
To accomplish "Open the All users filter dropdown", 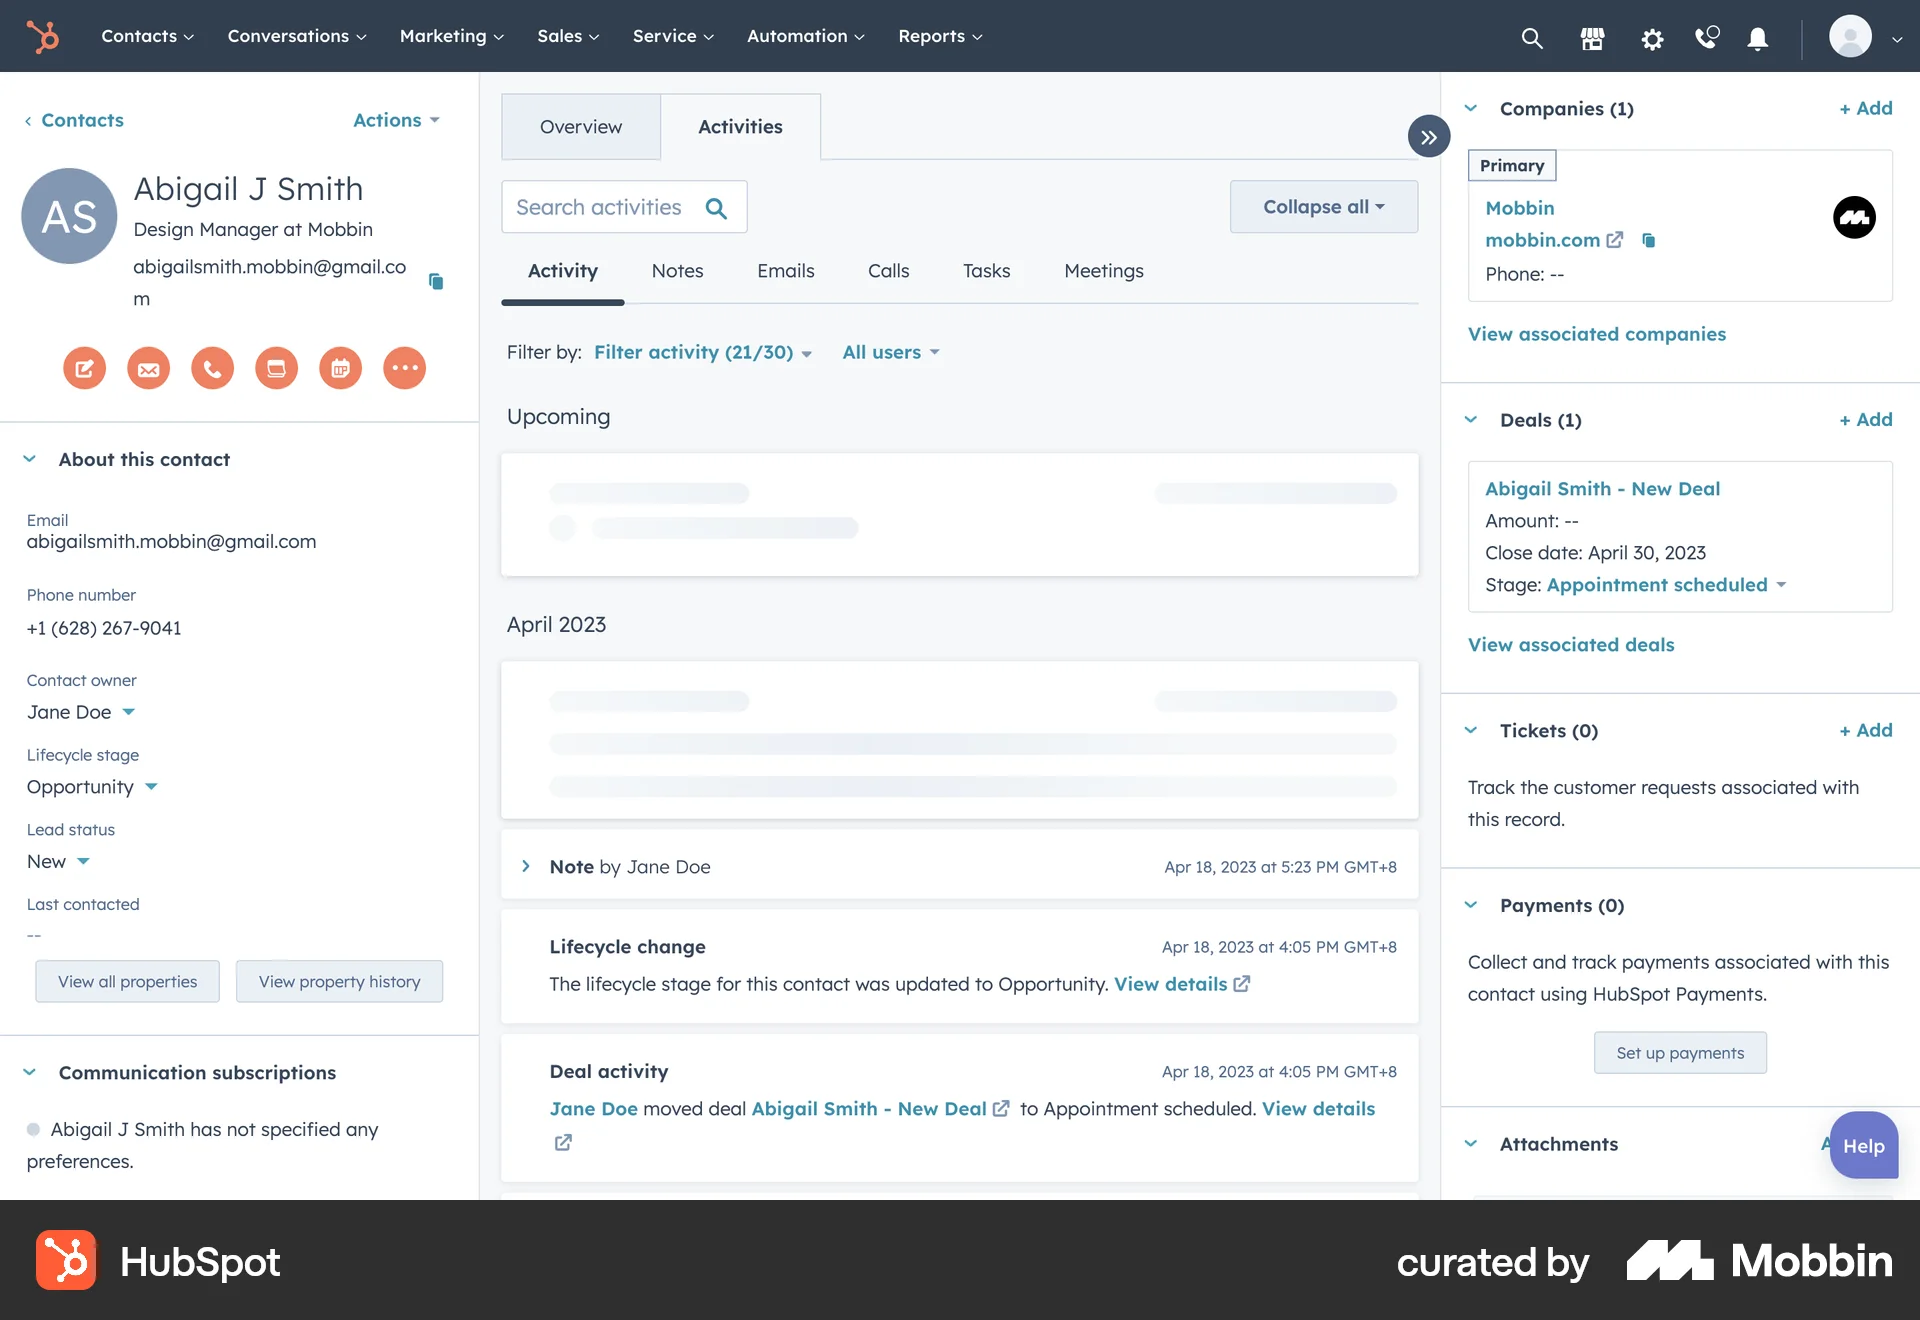I will click(891, 352).
